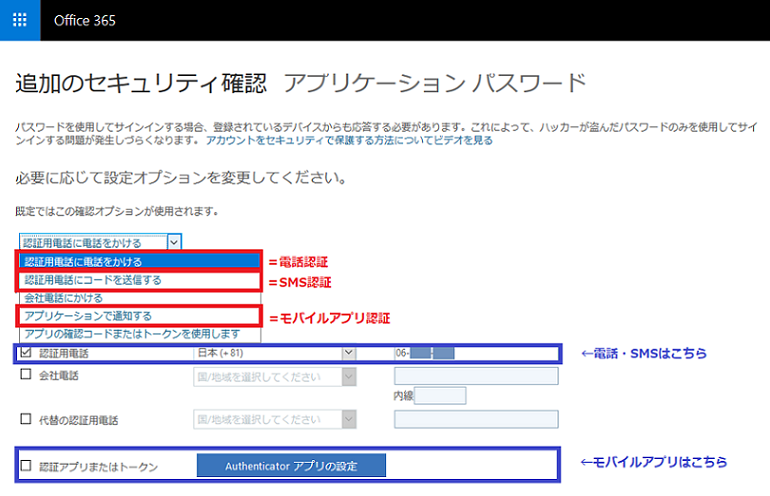Choose 会社電話にかける from list
Screen dimensions: 770x496
pyautogui.click(x=64, y=298)
